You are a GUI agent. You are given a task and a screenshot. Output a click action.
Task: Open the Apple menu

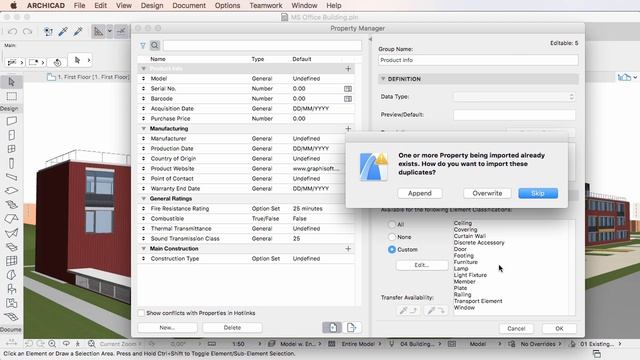[x=13, y=5]
